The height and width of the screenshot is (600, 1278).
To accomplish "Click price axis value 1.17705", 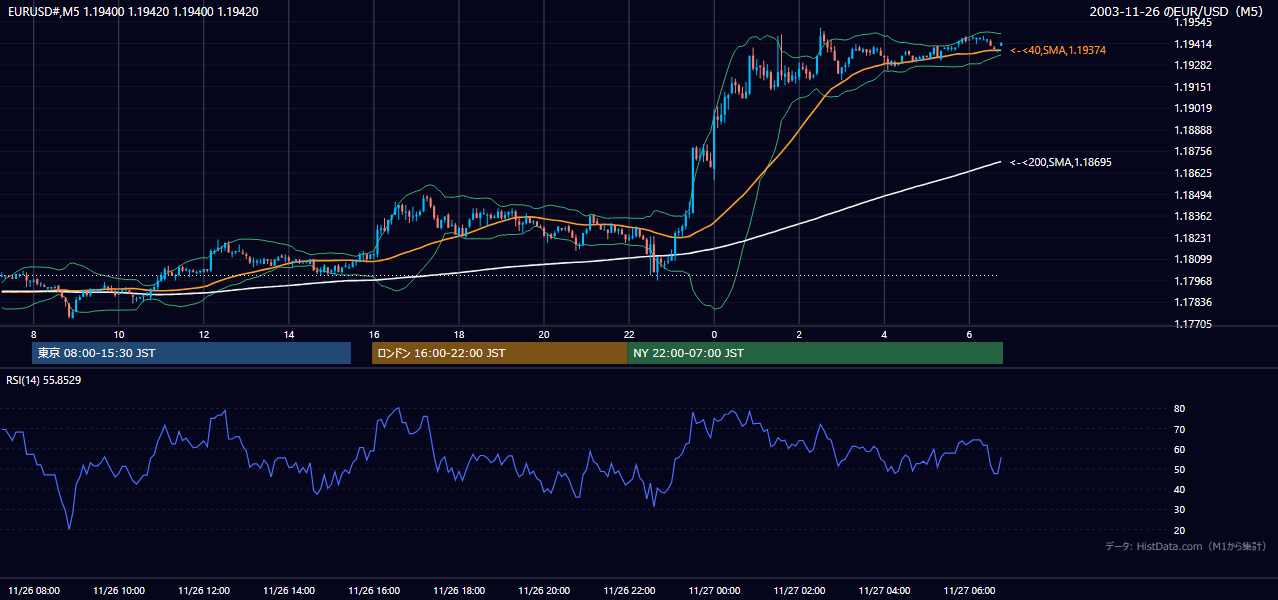I will coord(1193,324).
